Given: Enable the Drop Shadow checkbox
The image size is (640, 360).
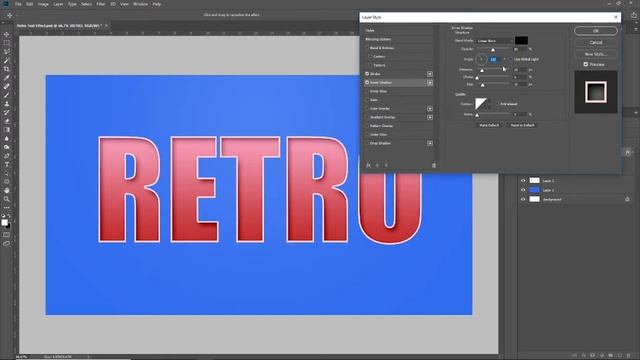Looking at the screenshot, I should (367, 143).
